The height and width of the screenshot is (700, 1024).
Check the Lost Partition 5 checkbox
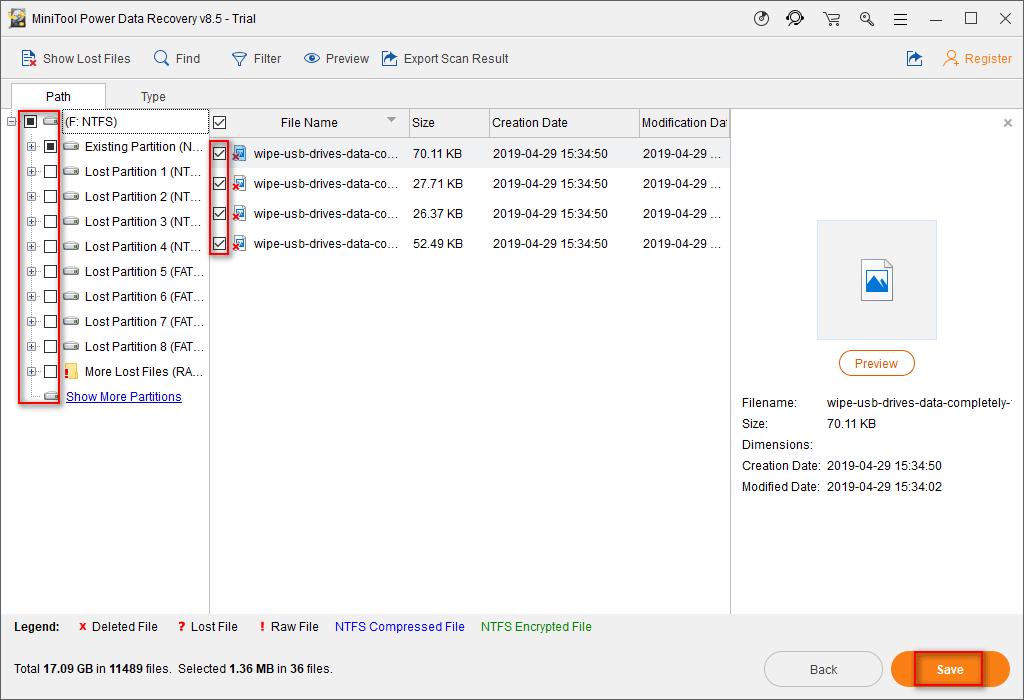point(50,272)
